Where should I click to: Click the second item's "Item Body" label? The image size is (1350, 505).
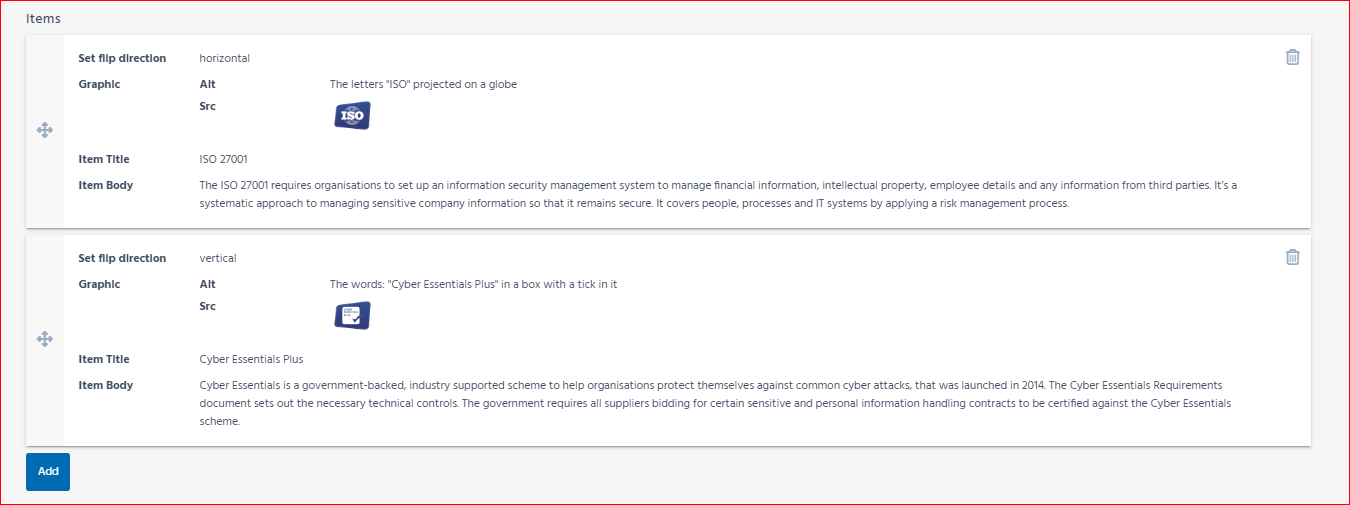pyautogui.click(x=105, y=385)
